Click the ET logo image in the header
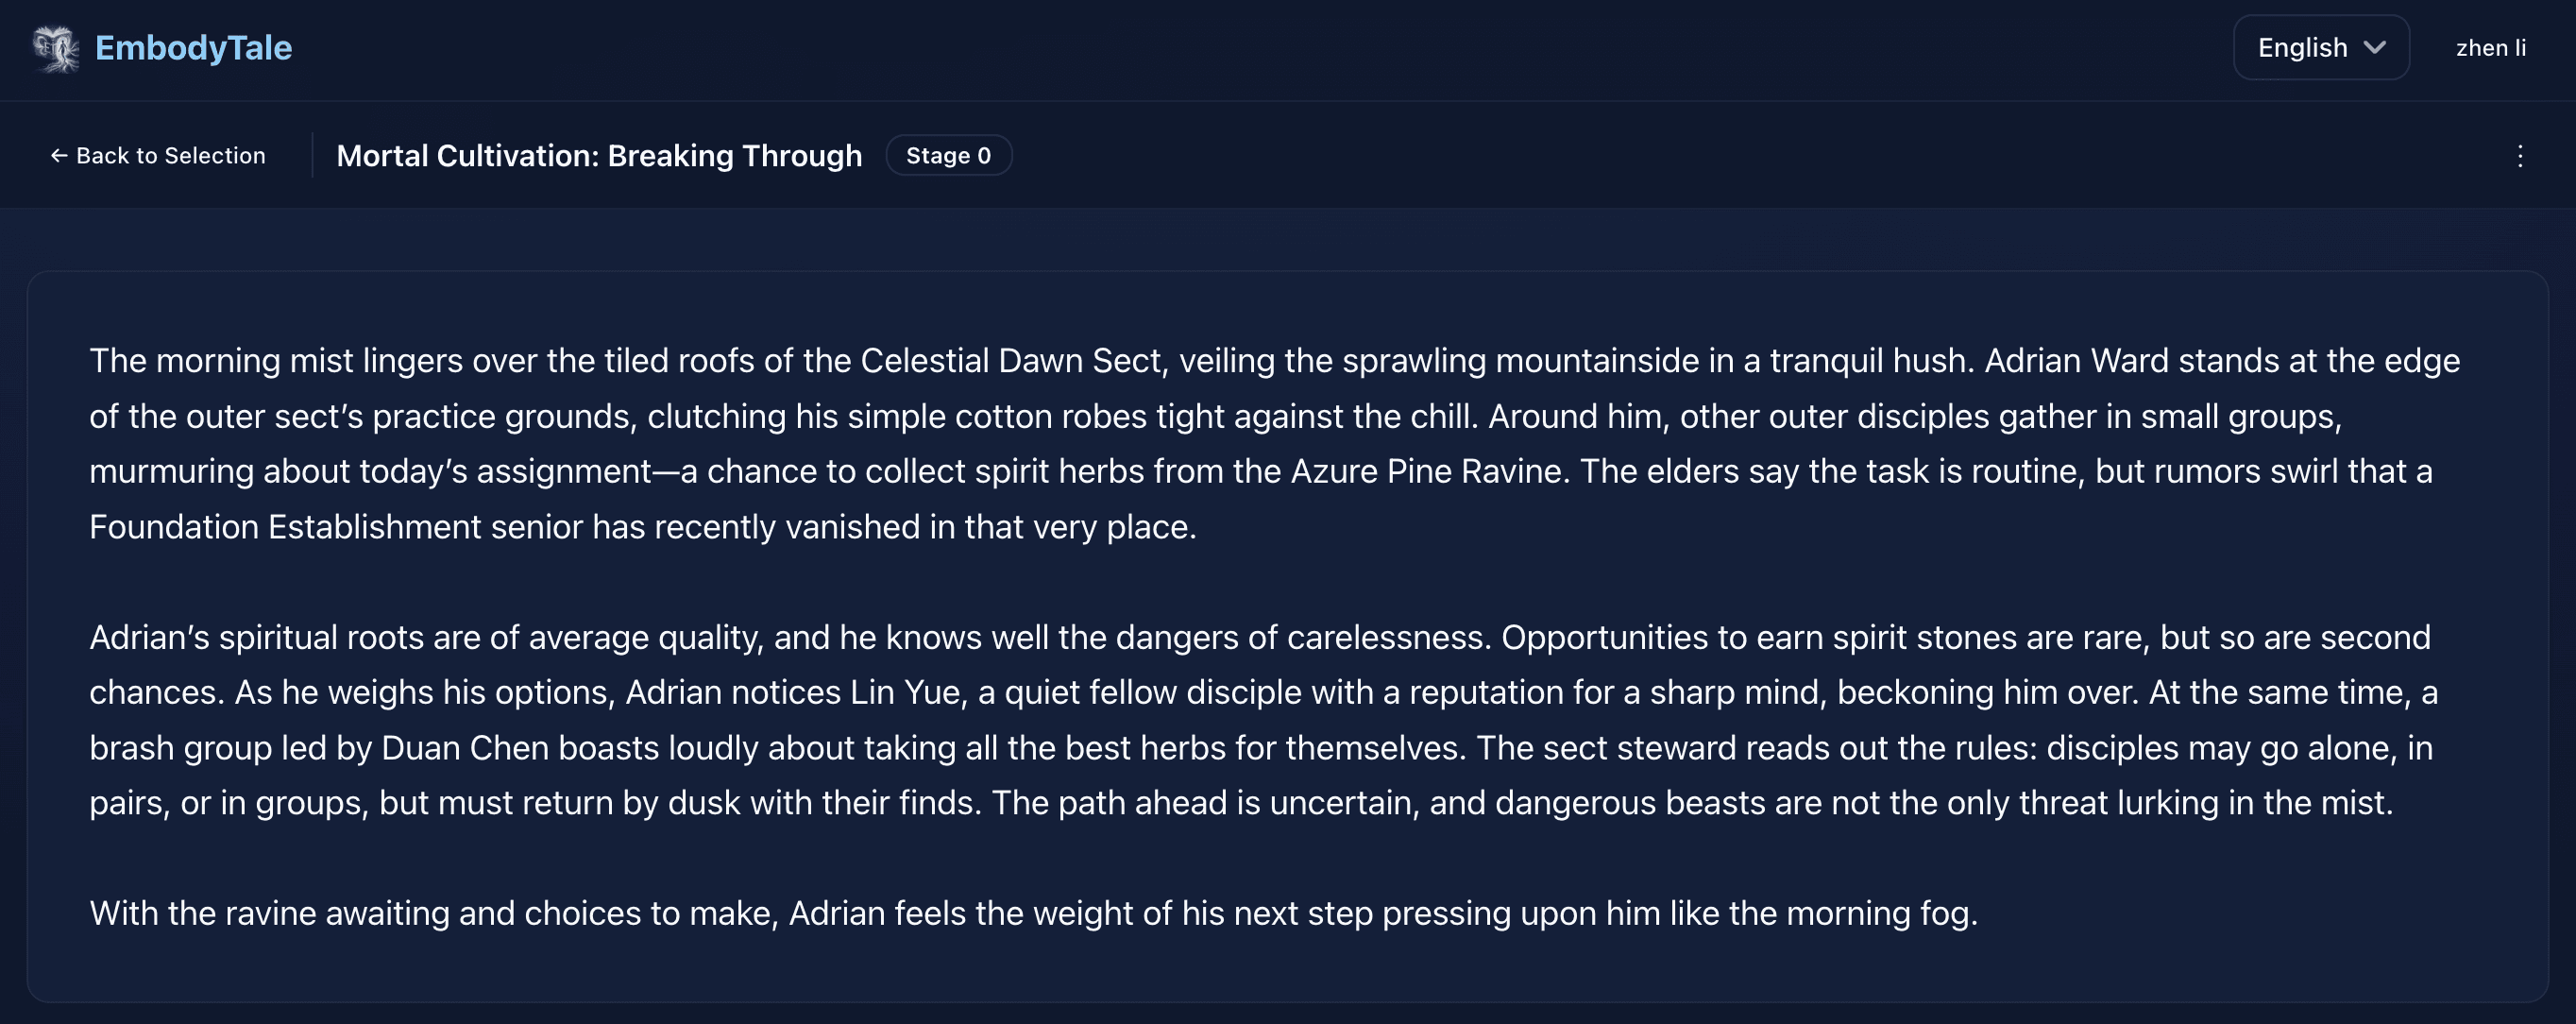This screenshot has width=2576, height=1024. (x=55, y=47)
